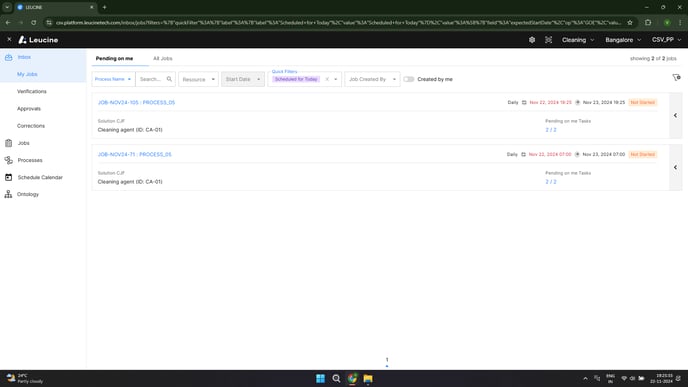Open Start Date dropdown

click(243, 79)
